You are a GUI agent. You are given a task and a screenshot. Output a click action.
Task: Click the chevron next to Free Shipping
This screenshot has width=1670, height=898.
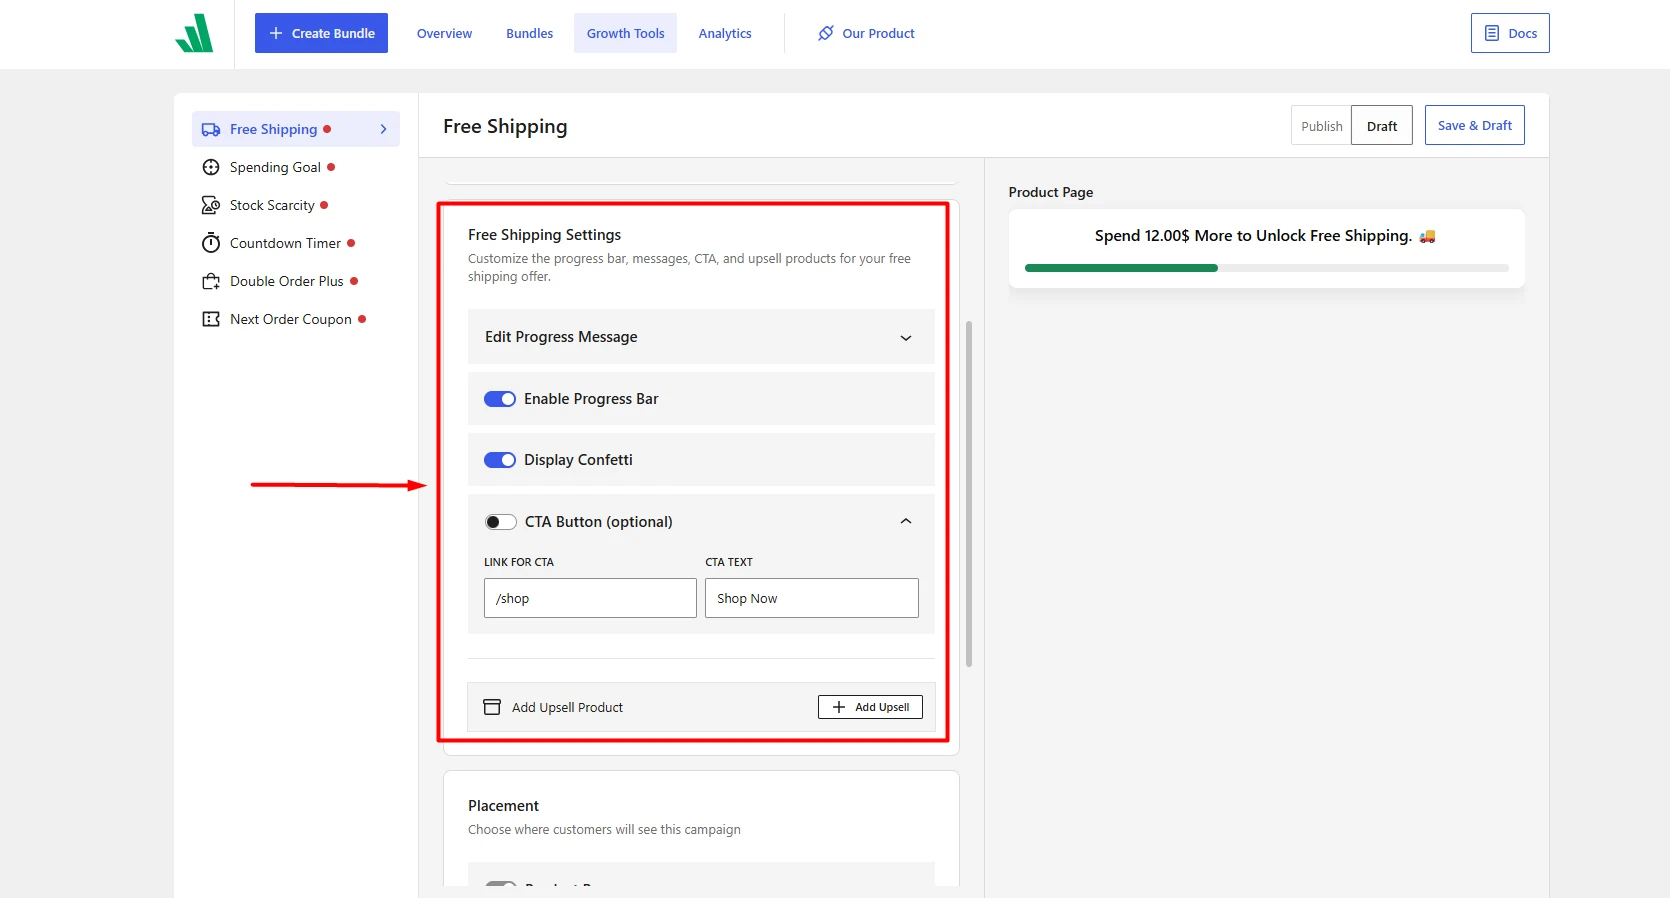point(383,129)
